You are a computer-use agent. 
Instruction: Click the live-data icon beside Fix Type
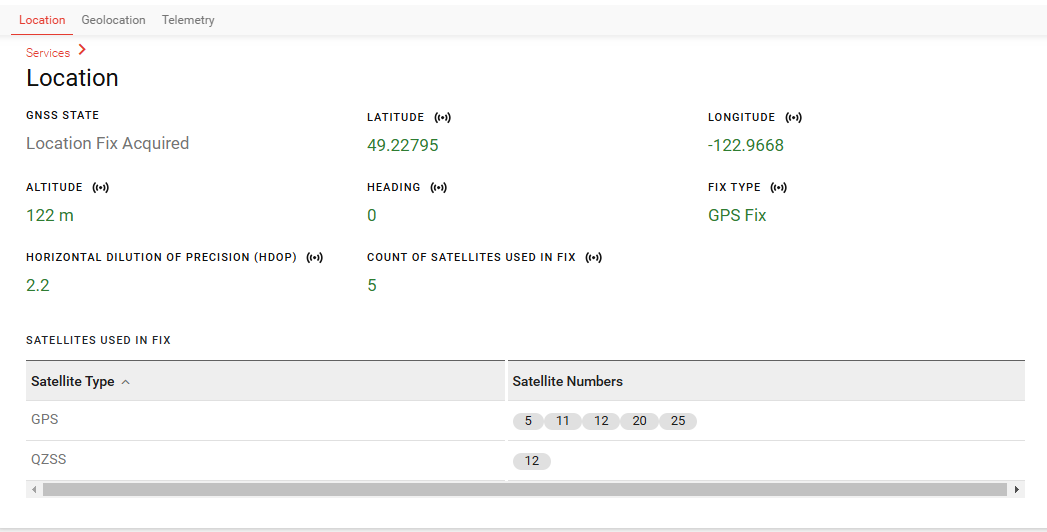779,188
